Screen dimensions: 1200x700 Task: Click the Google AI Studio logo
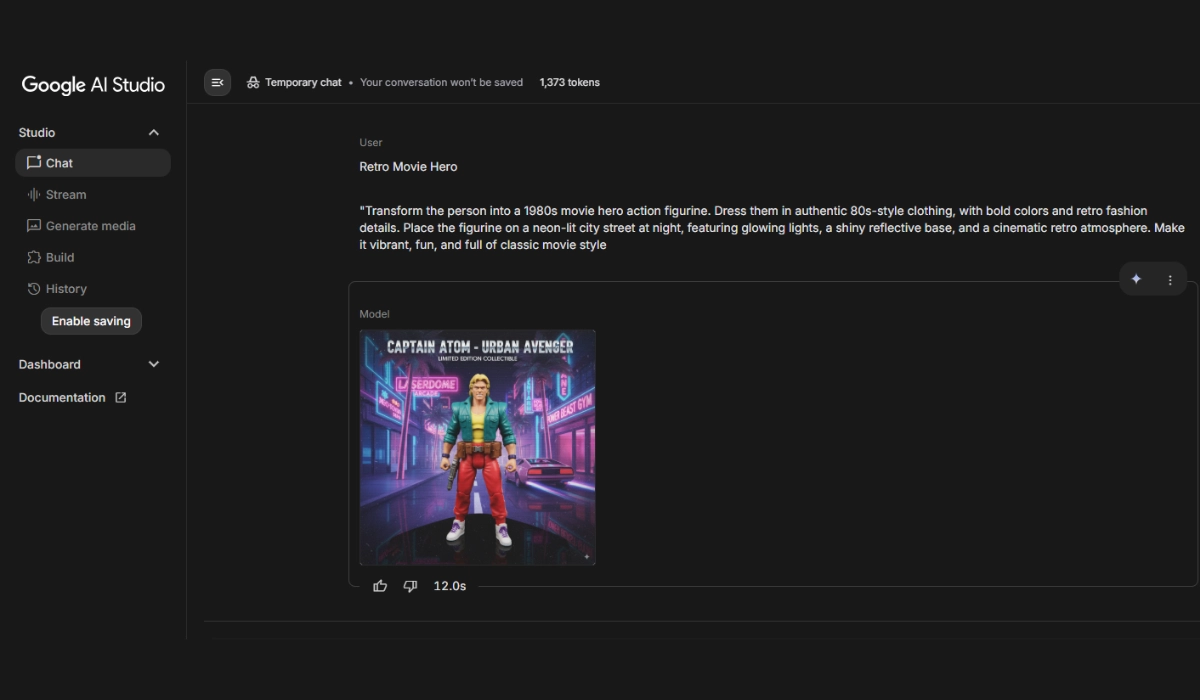click(93, 85)
